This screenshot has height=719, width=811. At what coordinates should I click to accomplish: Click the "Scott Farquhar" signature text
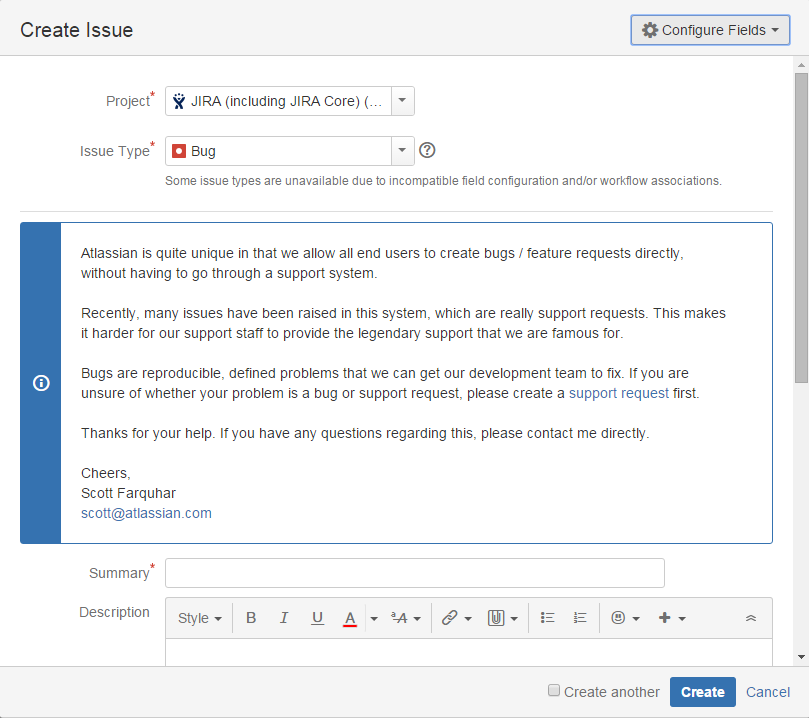pyautogui.click(x=128, y=493)
